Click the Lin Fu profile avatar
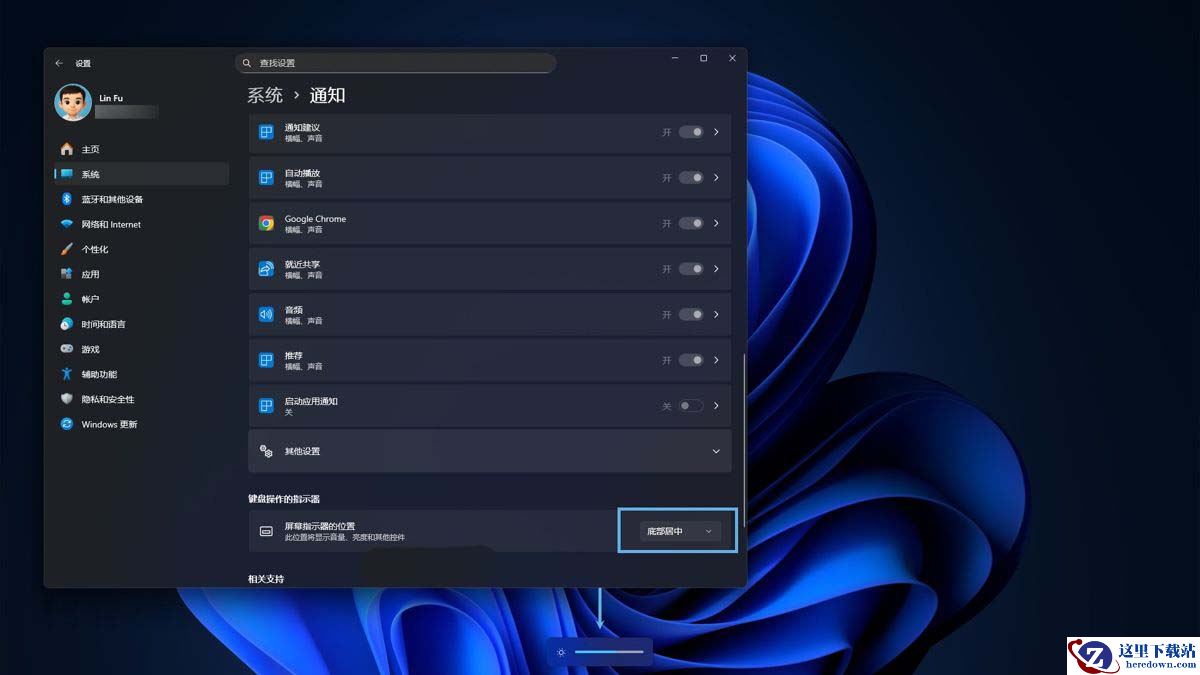1200x675 pixels. [73, 103]
